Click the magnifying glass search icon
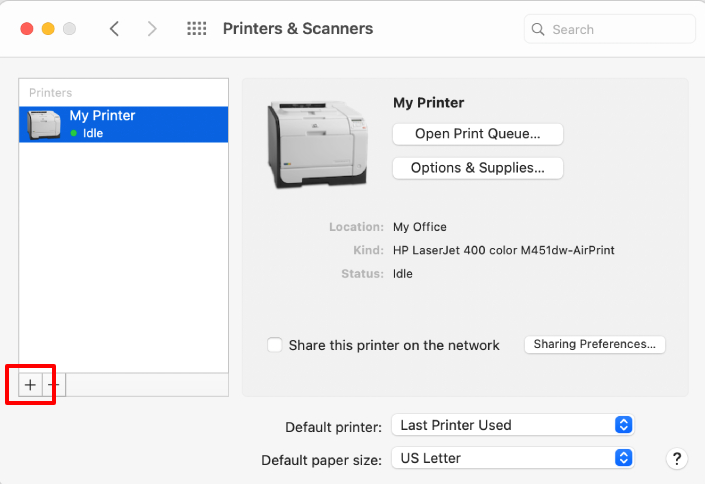The width and height of the screenshot is (705, 484). pos(538,30)
